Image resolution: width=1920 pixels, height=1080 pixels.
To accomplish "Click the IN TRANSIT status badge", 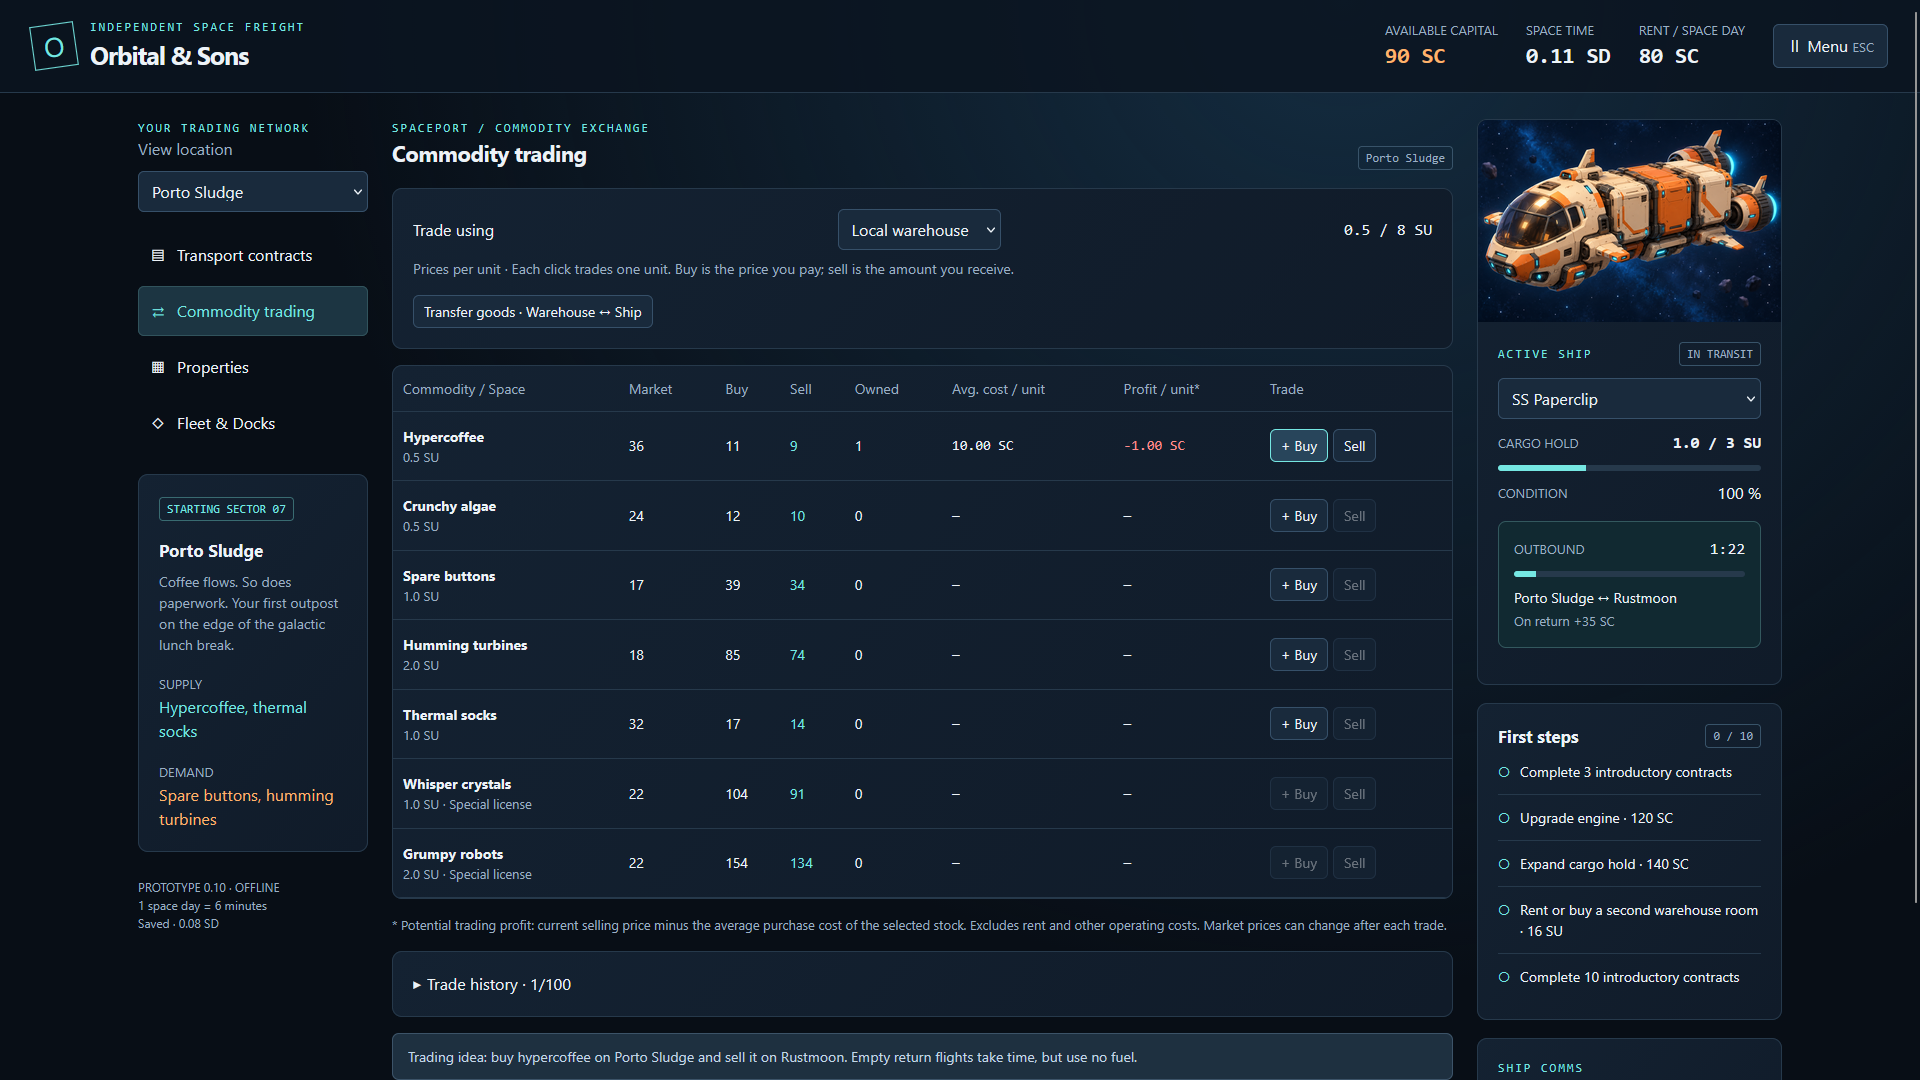I will pyautogui.click(x=1719, y=354).
